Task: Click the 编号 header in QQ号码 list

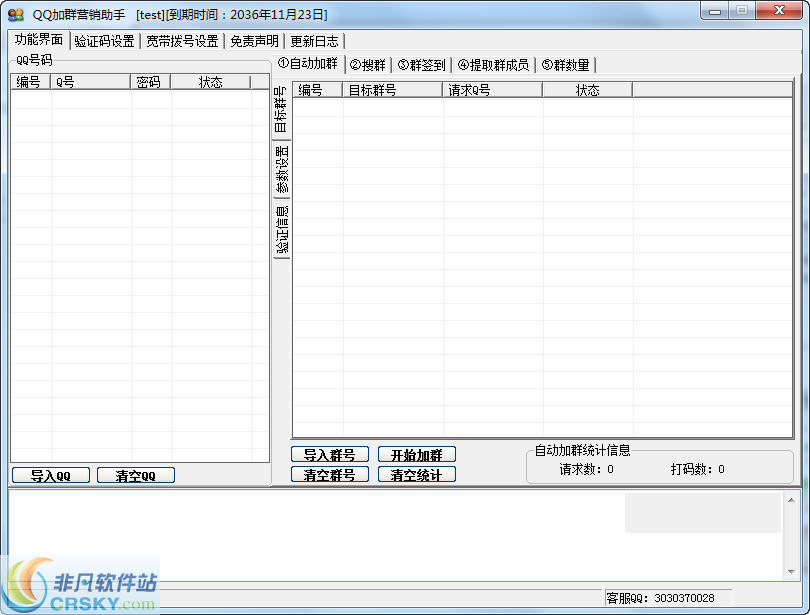Action: point(30,82)
